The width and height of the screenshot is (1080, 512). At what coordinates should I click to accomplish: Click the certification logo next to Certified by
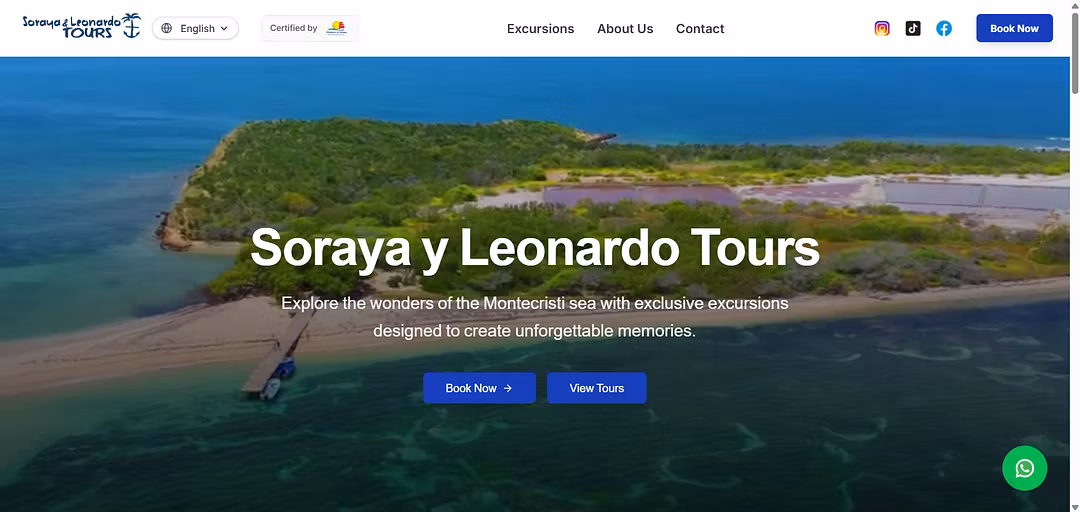click(337, 28)
